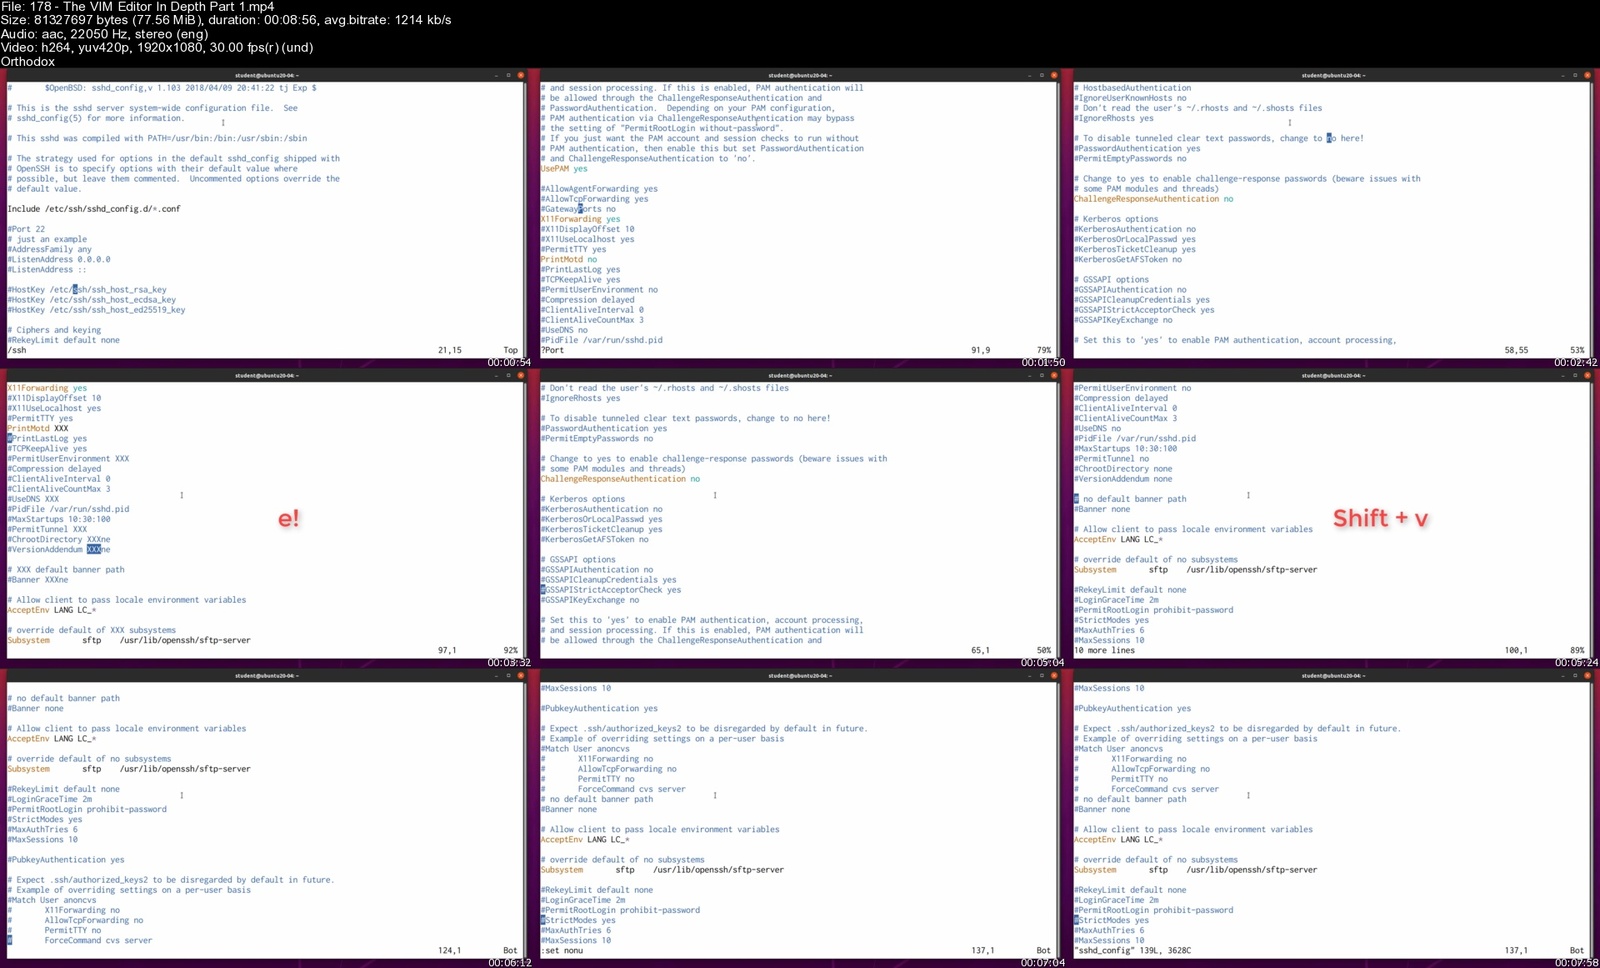
Task: Open the video frame stamped 00:00:54
Action: click(266, 217)
